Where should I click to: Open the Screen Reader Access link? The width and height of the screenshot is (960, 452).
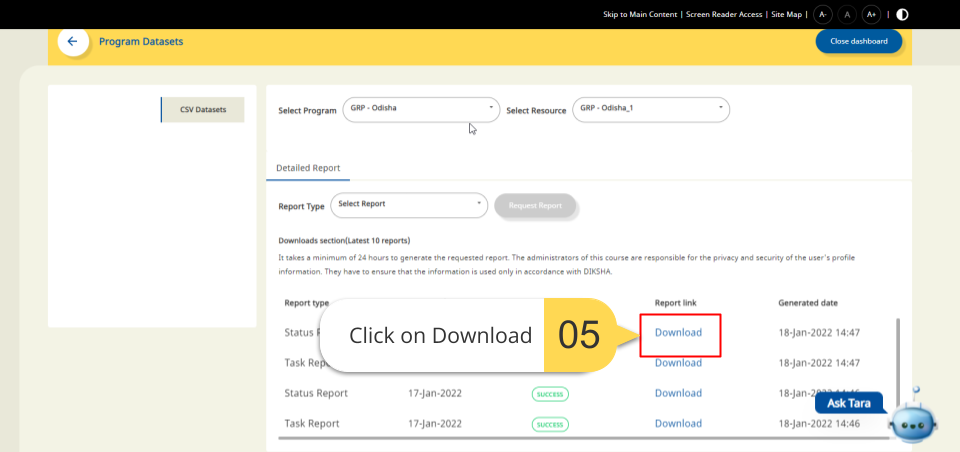coord(724,15)
